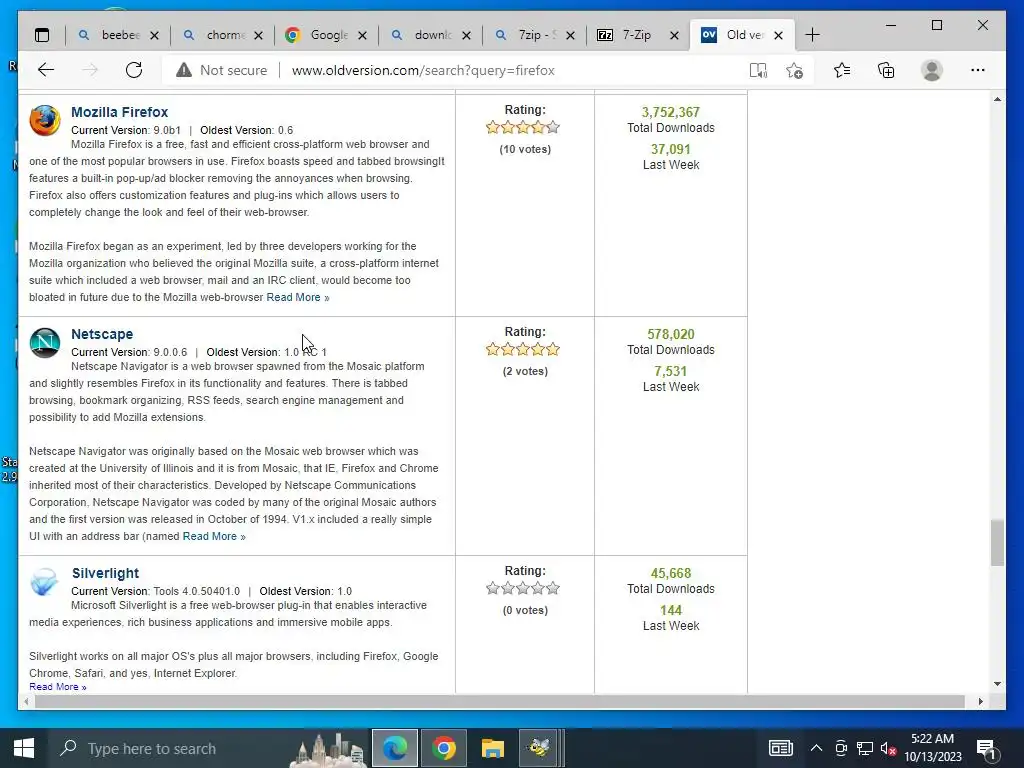Click the vertical scrollbar thumb
Screen dimensions: 1024x768
click(997, 543)
